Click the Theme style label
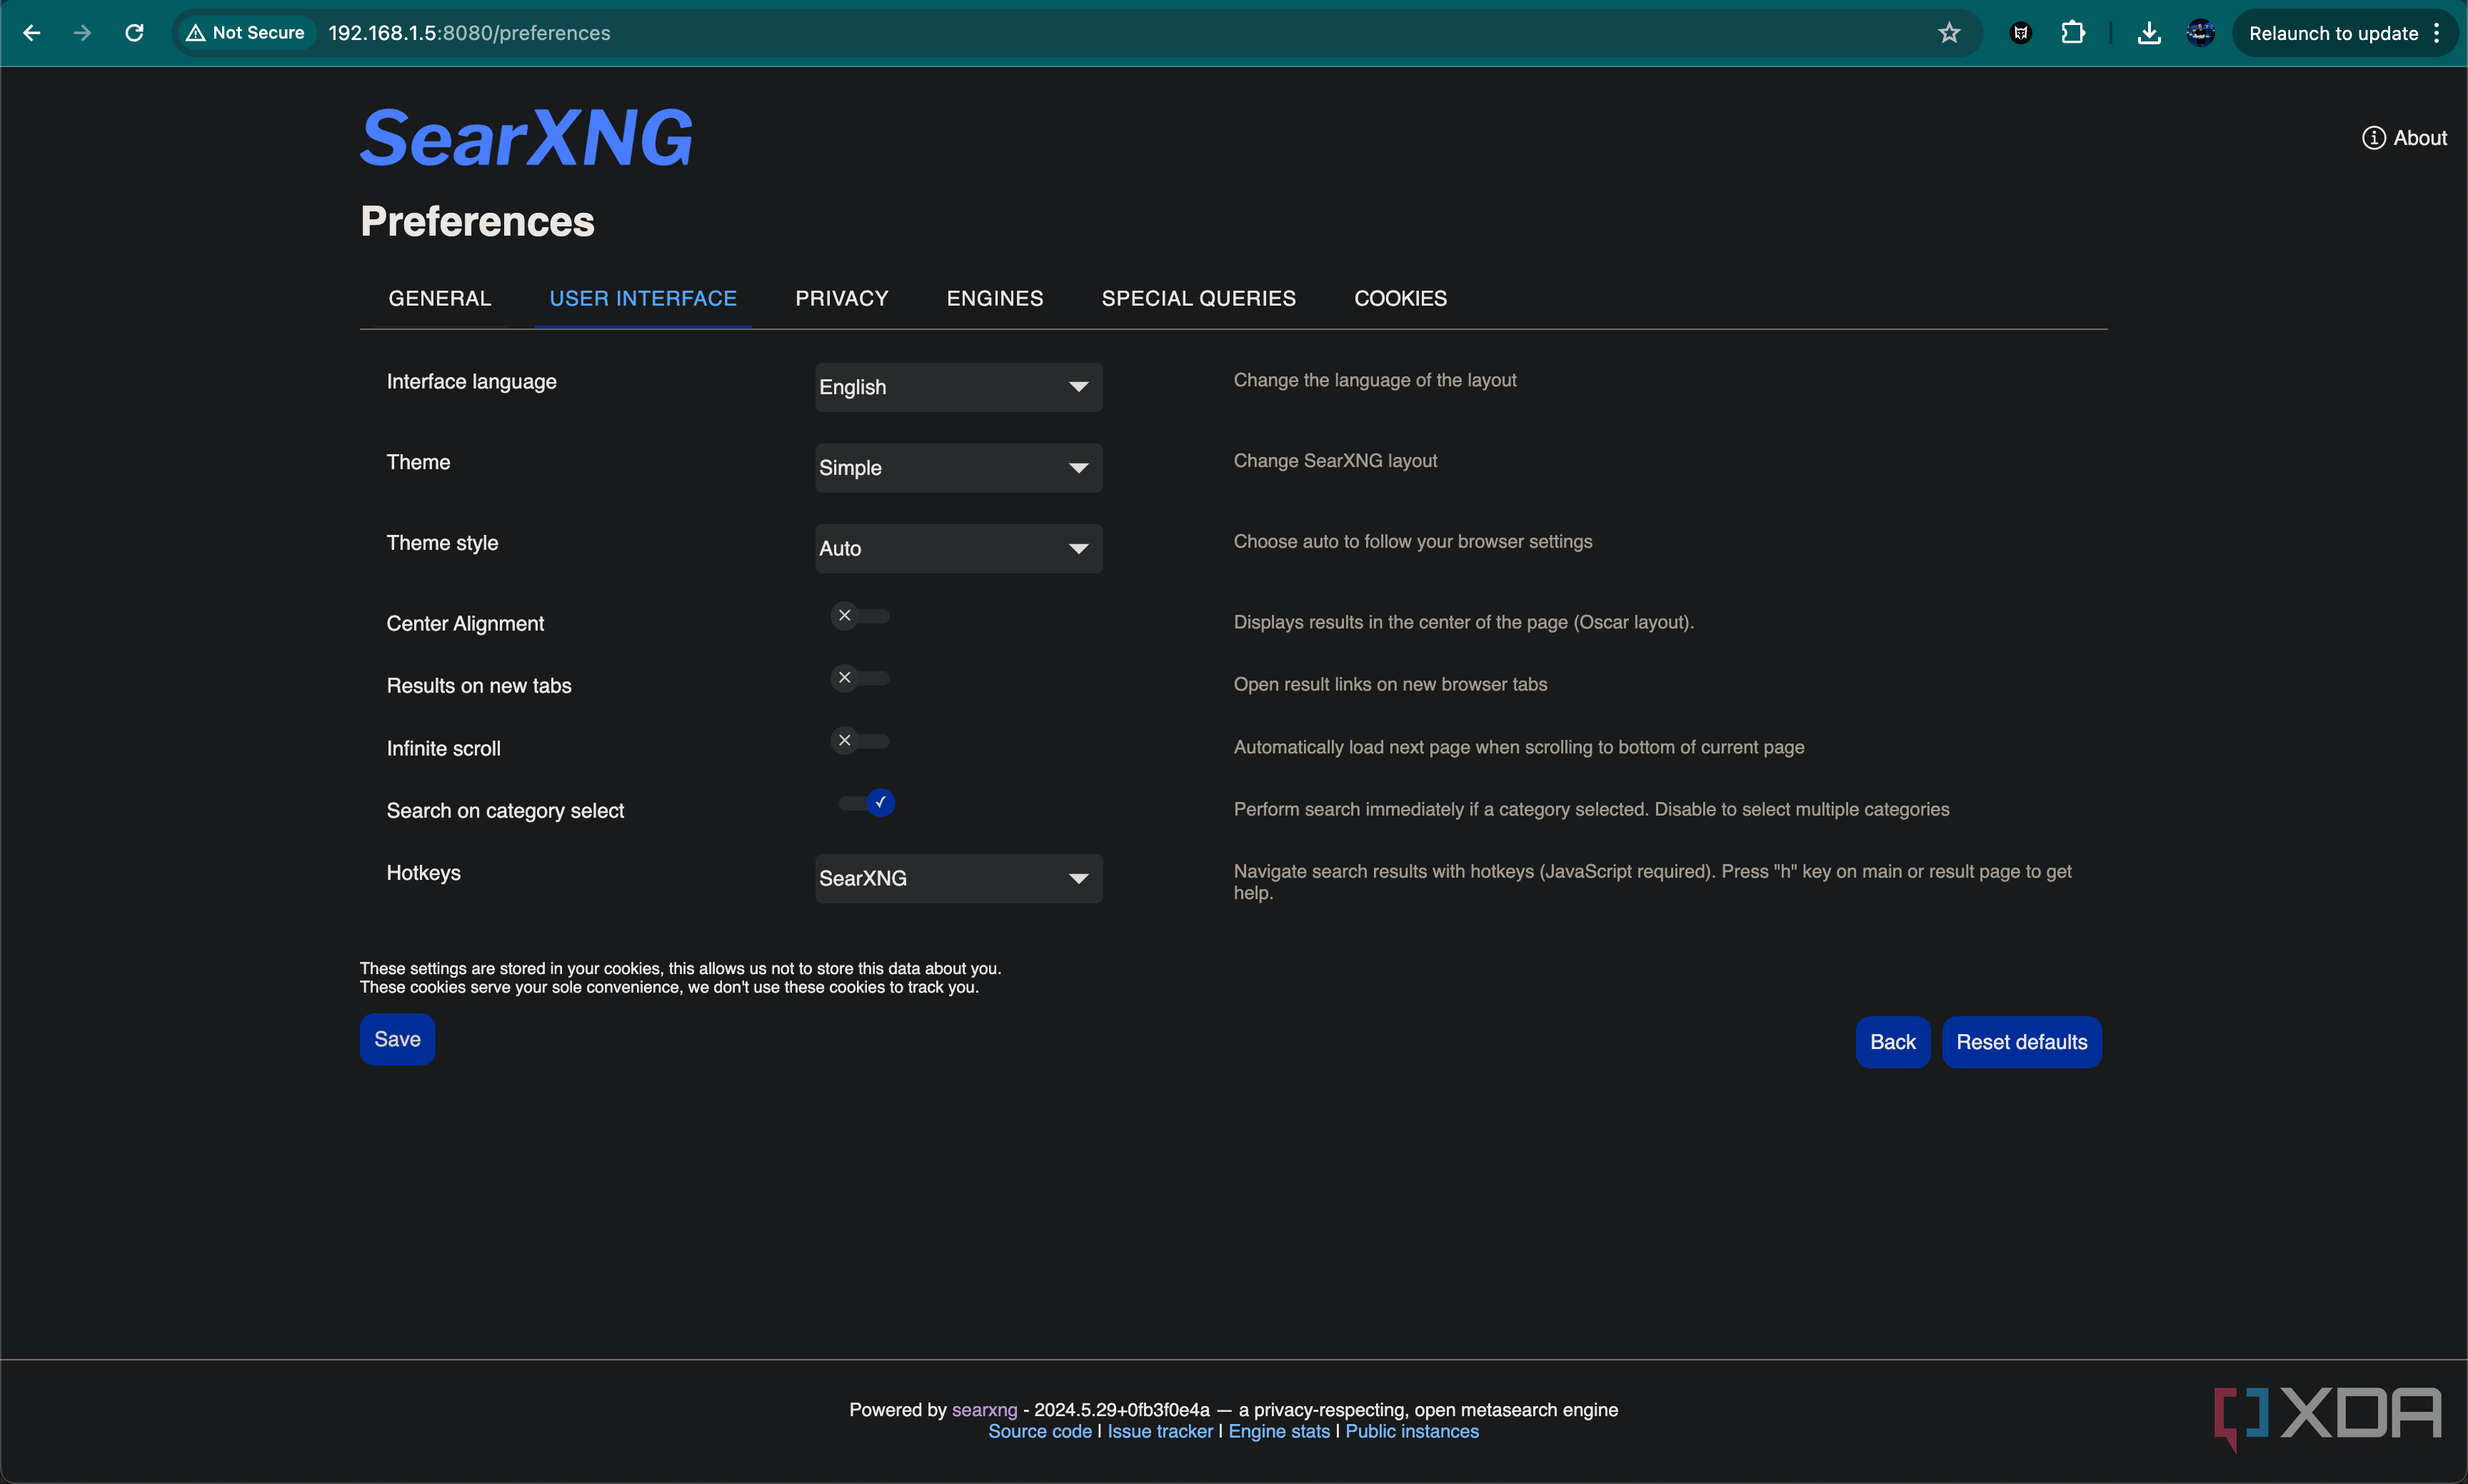Screen dimensions: 2468x1484 click(442, 542)
